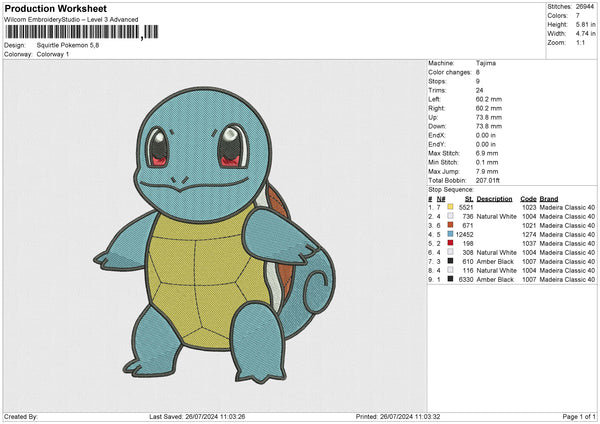
Task: Pick the red swatch in stop 5 row
Action: (451, 243)
